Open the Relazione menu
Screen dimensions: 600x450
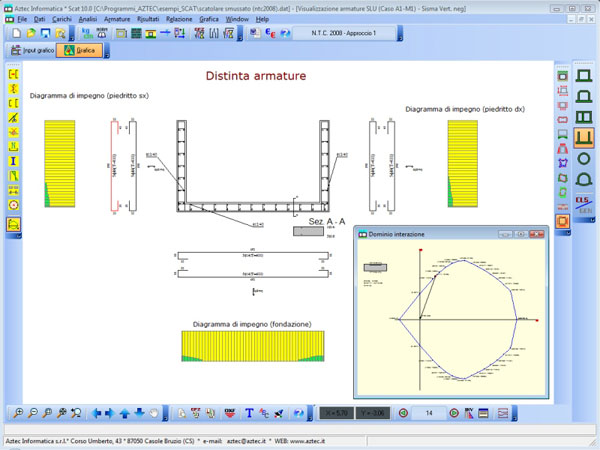pyautogui.click(x=179, y=19)
